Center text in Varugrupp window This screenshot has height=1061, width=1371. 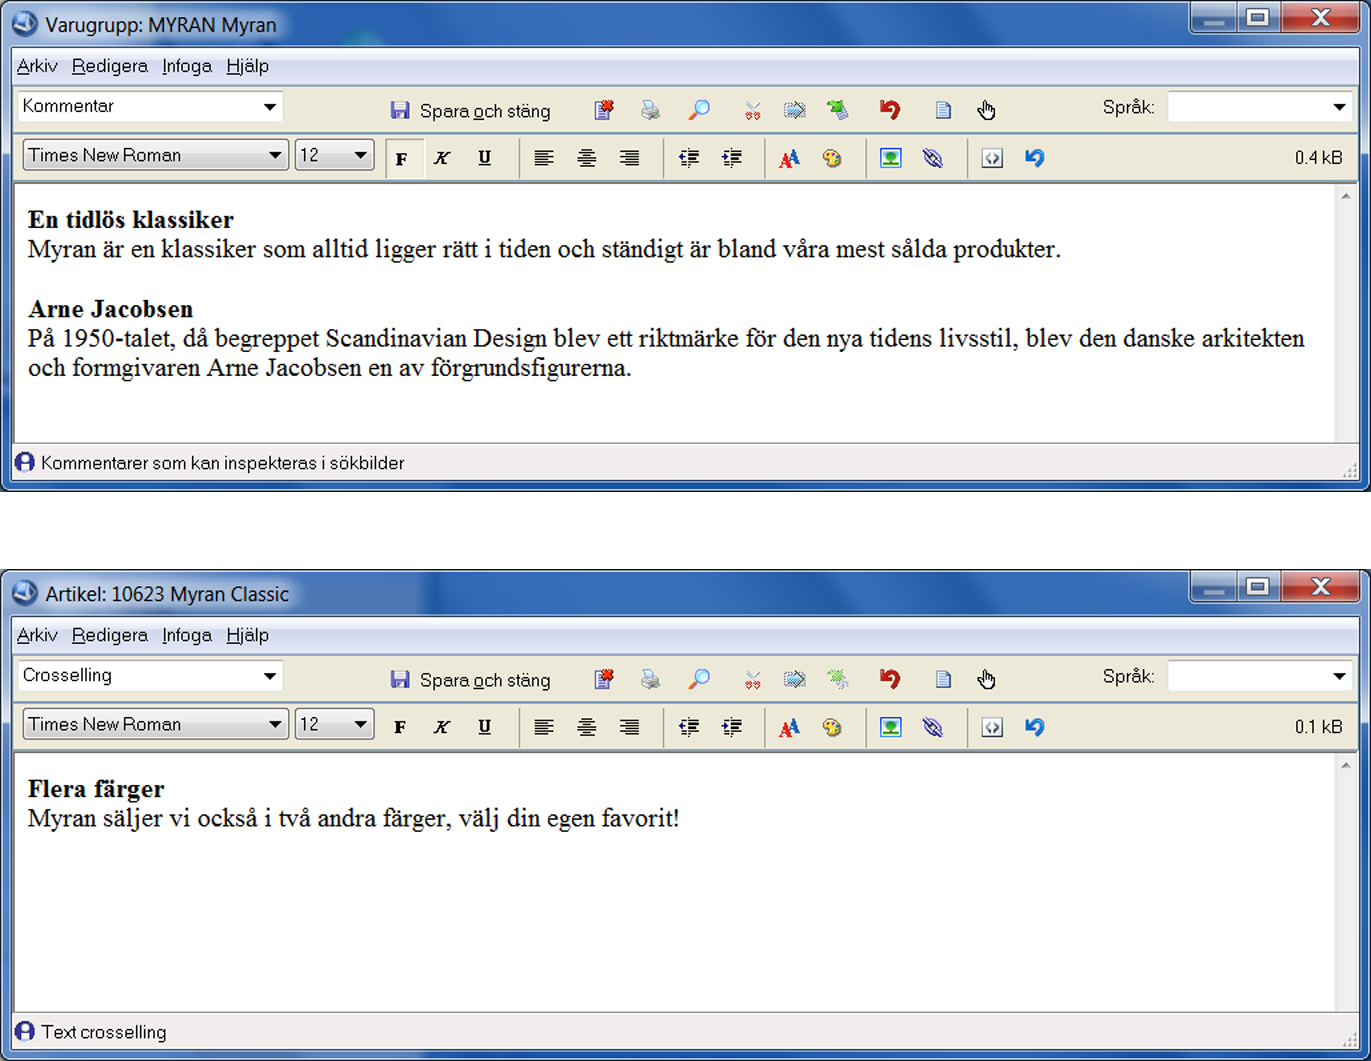point(587,158)
